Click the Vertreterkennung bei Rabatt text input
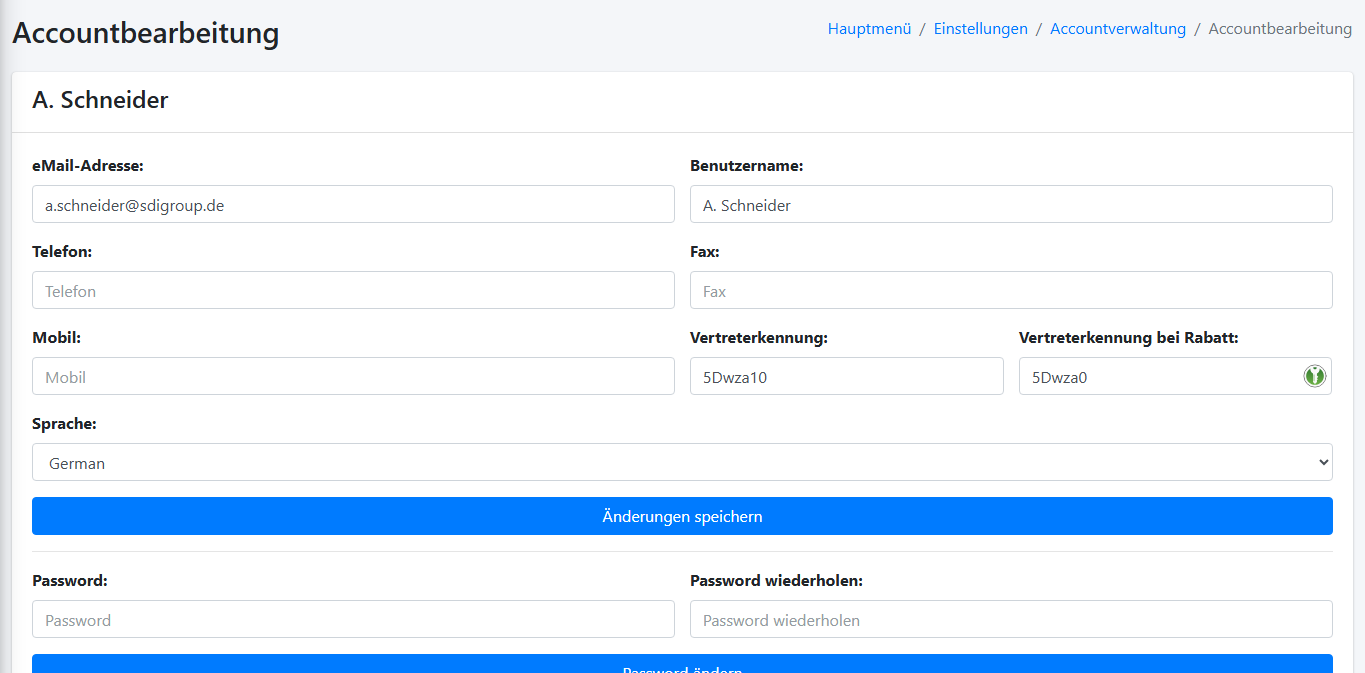 pos(1155,376)
